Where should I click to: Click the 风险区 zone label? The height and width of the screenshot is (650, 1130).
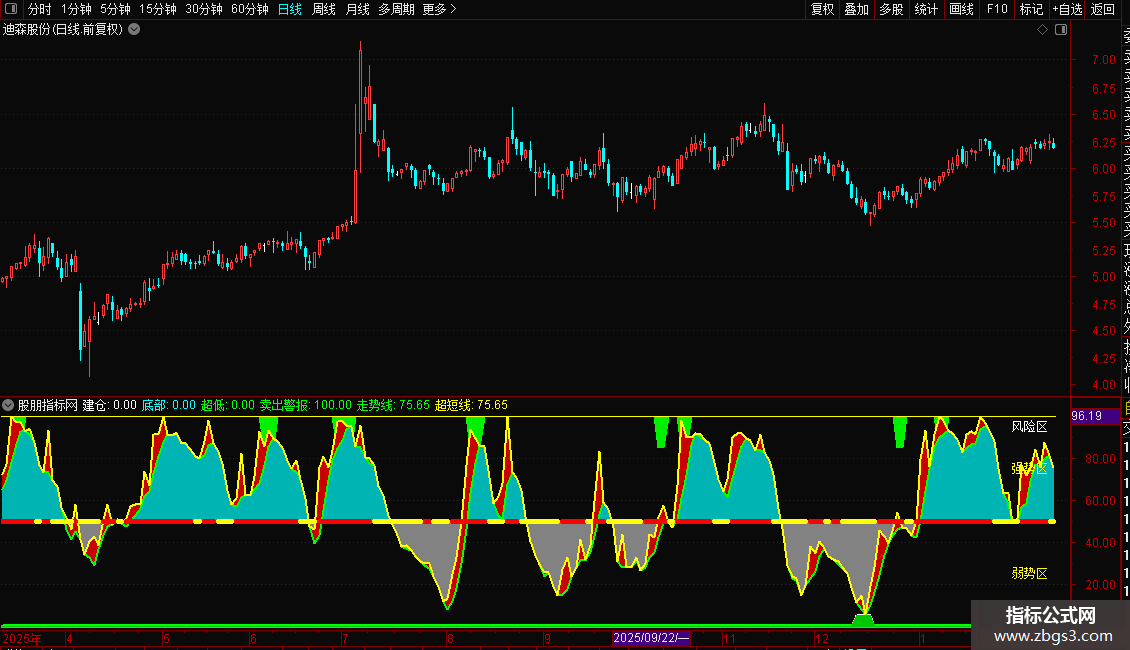click(1029, 427)
